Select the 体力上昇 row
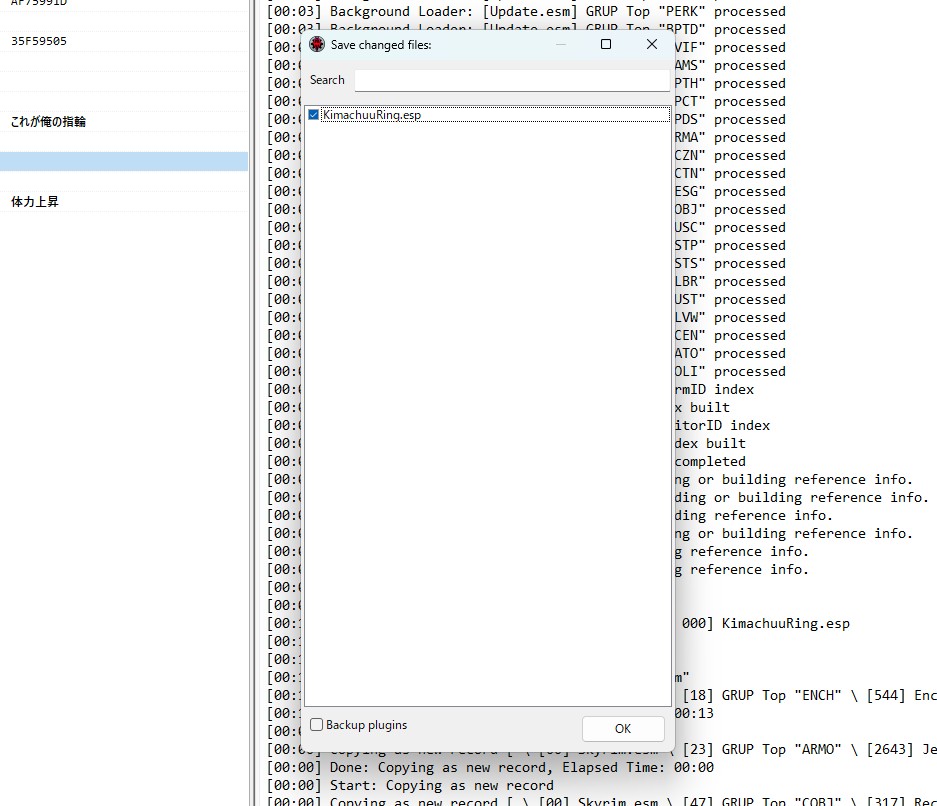 point(35,202)
